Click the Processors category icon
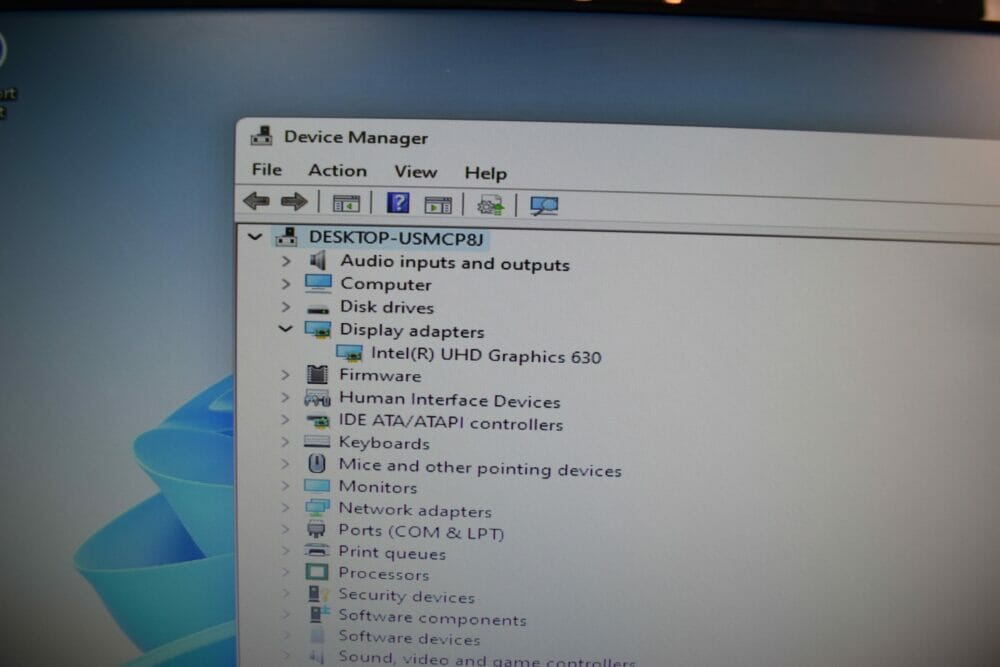1000x667 pixels. [317, 572]
